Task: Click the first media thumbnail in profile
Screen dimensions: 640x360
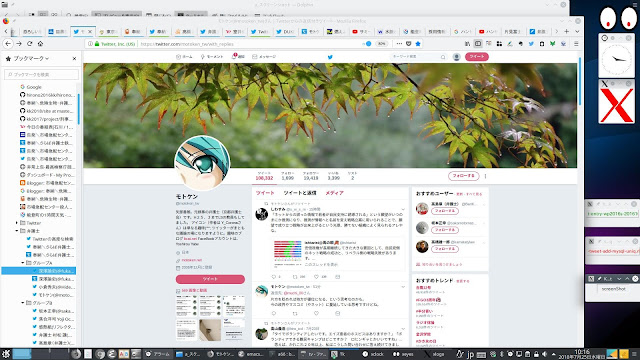Action: 187,306
